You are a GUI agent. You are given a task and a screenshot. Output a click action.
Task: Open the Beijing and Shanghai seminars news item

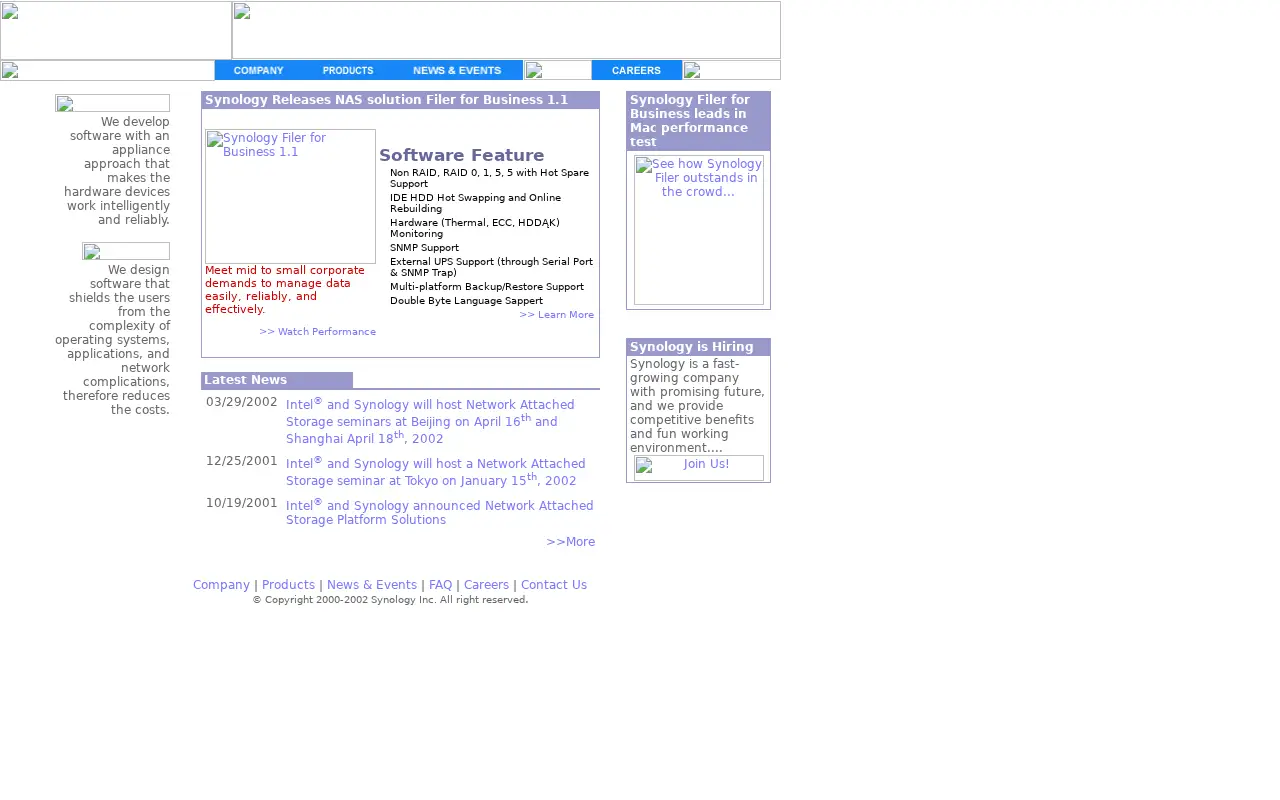430,421
